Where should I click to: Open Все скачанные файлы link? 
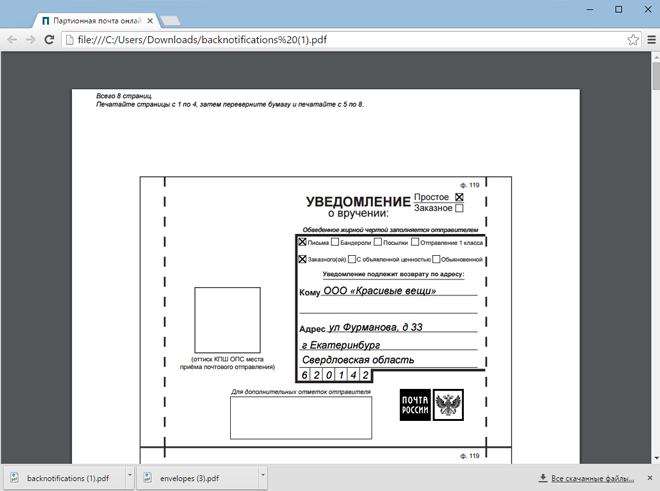coord(592,478)
